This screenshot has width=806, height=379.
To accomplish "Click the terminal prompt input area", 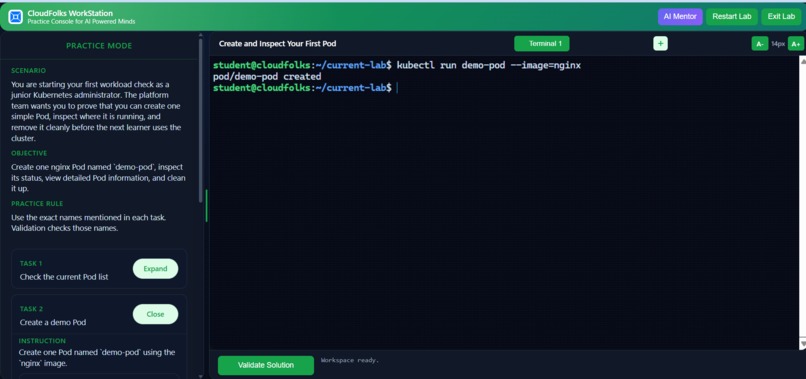I will tap(397, 88).
